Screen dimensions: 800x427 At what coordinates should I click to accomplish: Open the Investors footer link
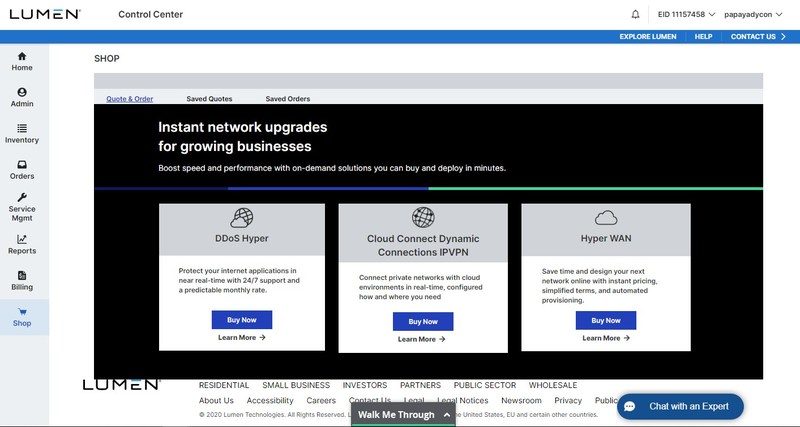[x=365, y=385]
